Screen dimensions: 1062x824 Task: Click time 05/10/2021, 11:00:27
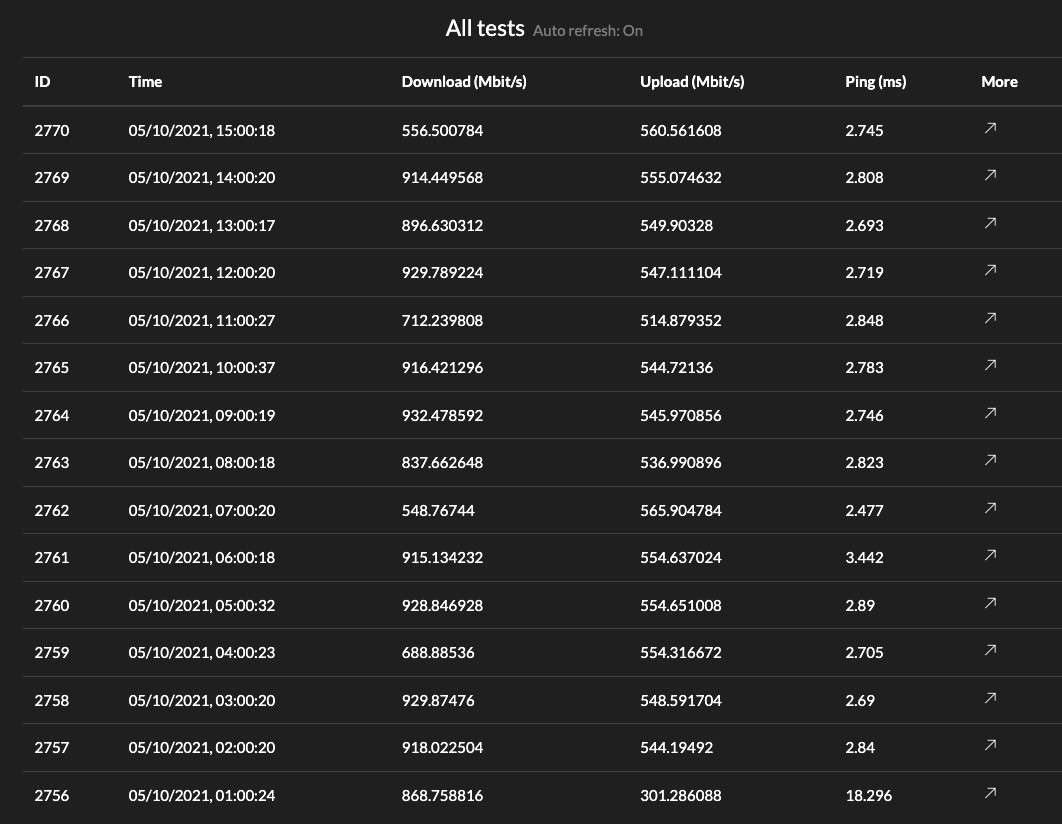(x=202, y=320)
